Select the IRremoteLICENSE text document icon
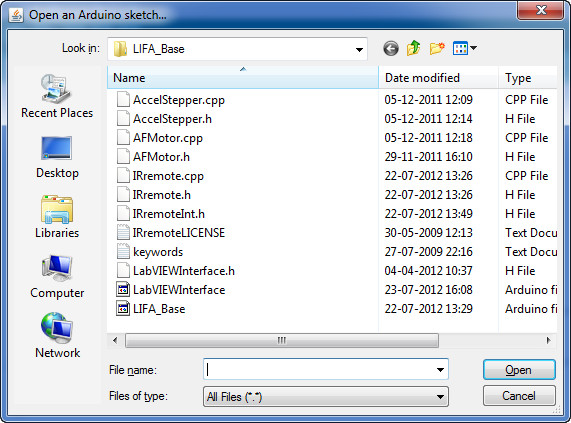Viewport: 571px width, 423px height. [123, 232]
